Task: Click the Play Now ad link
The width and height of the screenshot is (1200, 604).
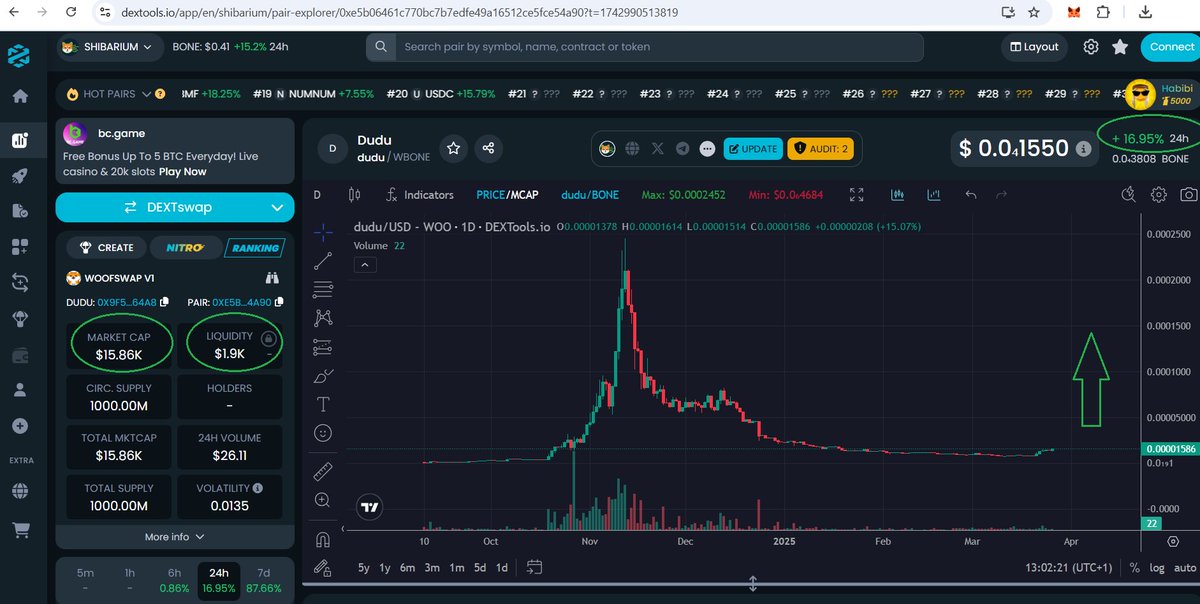Action: pos(182,171)
